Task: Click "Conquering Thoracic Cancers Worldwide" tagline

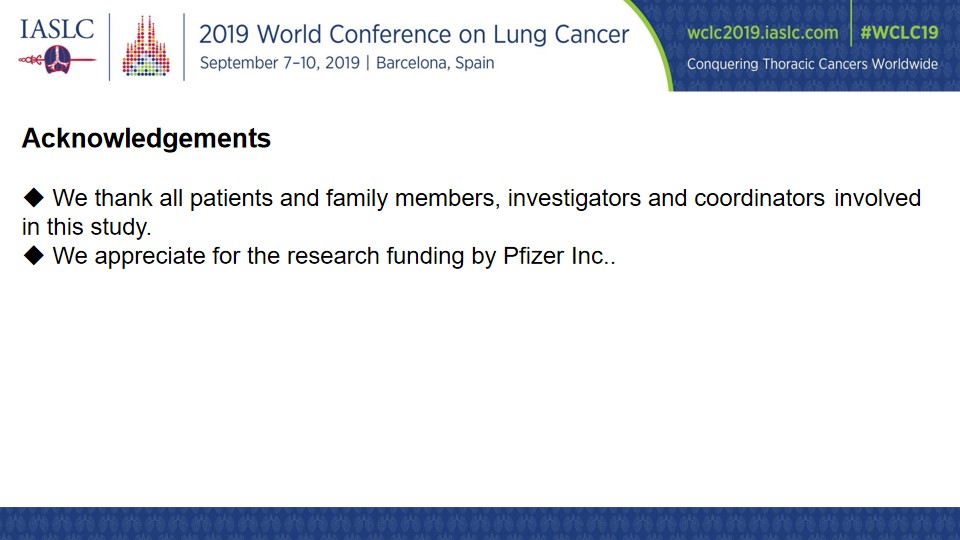Action: tap(812, 64)
